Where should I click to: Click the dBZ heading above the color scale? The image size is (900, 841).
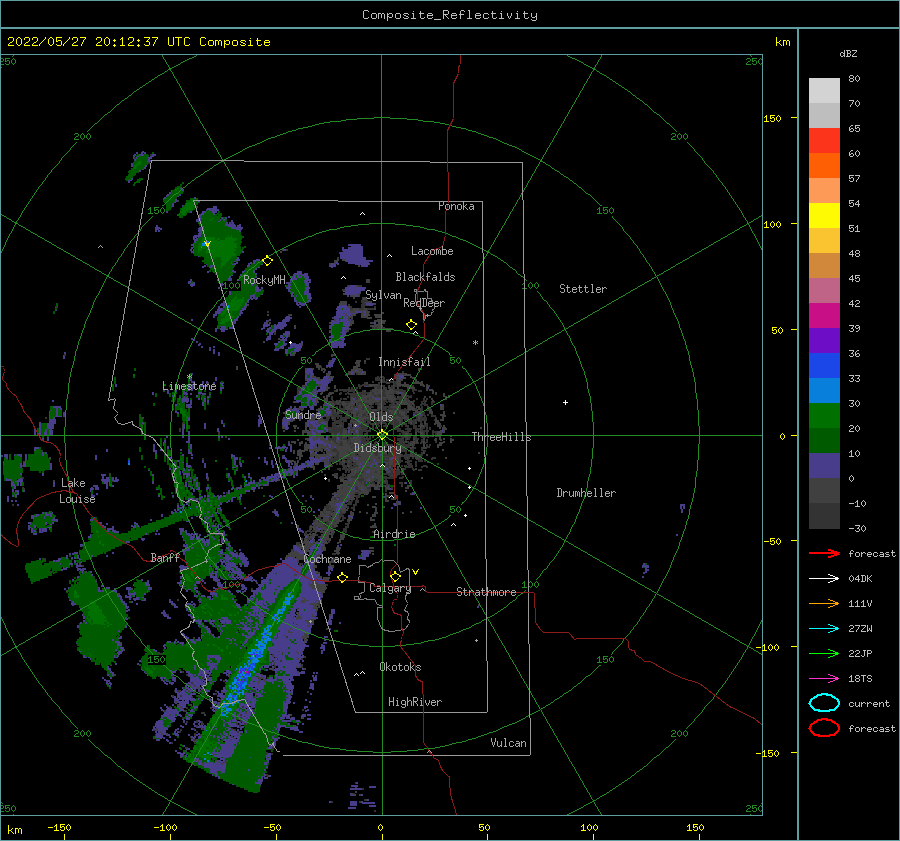tap(848, 53)
